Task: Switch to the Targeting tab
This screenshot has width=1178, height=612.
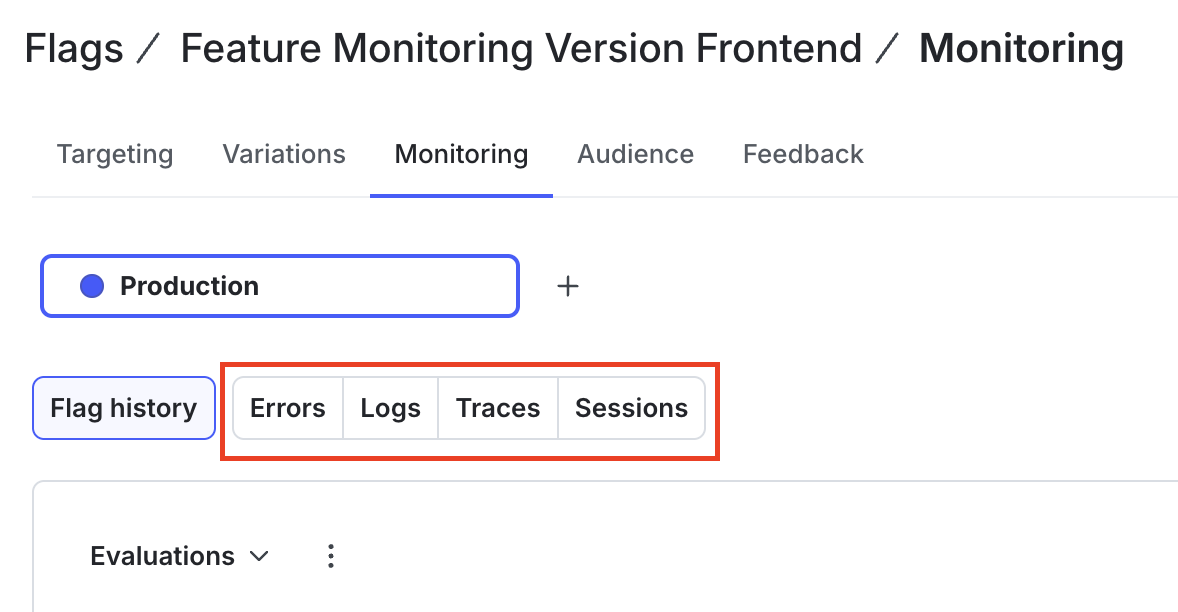Action: (115, 154)
